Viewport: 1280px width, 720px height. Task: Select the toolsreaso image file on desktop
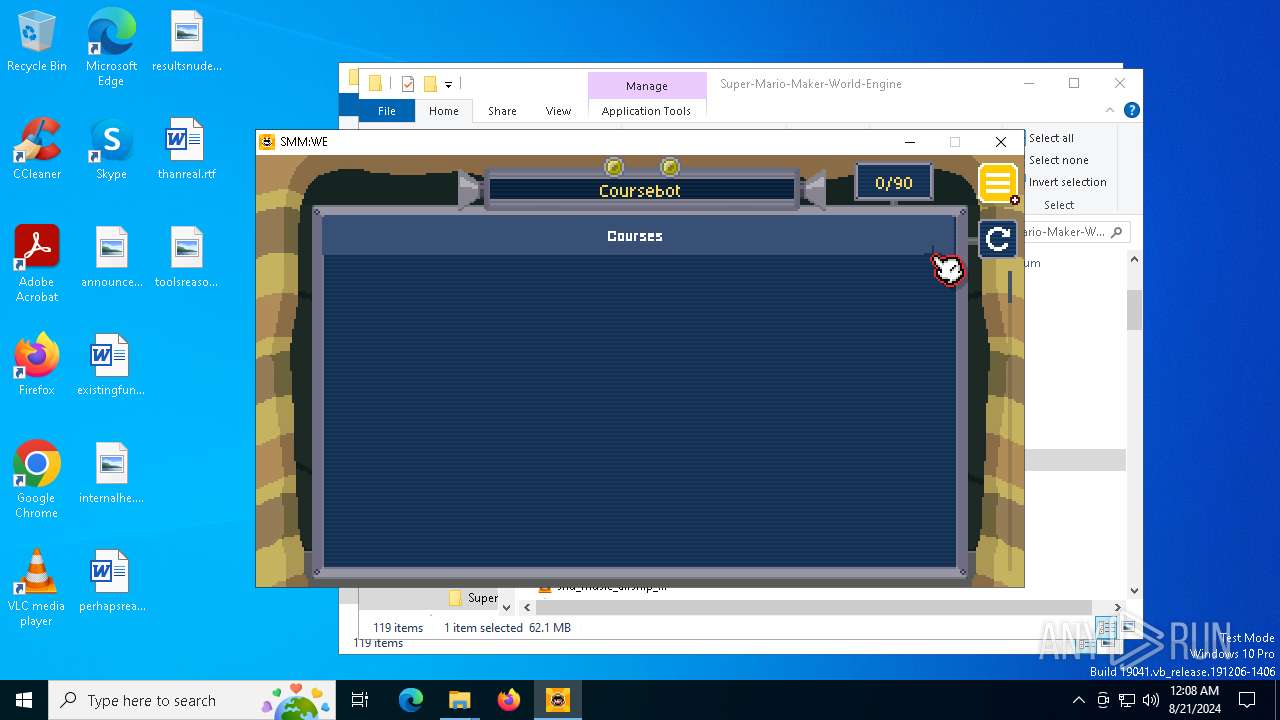tap(187, 257)
